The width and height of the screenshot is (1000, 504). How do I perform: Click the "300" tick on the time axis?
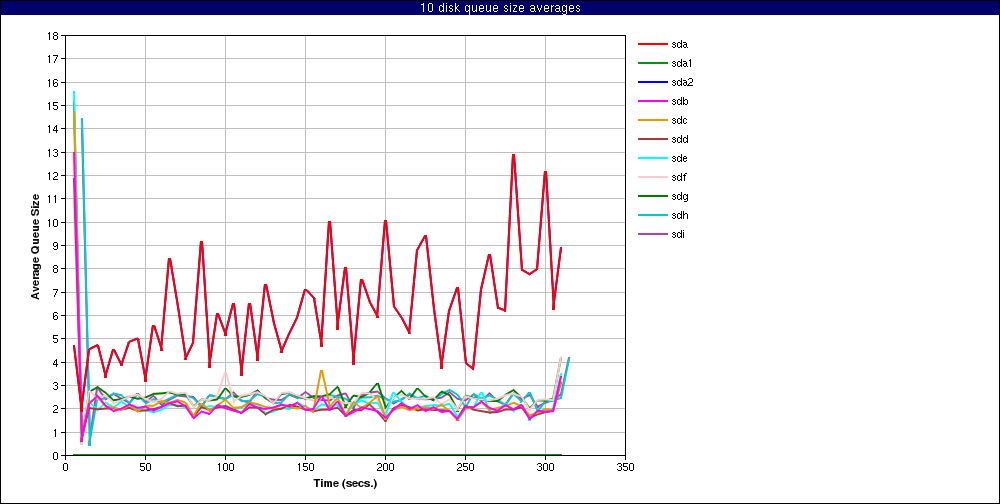(545, 467)
